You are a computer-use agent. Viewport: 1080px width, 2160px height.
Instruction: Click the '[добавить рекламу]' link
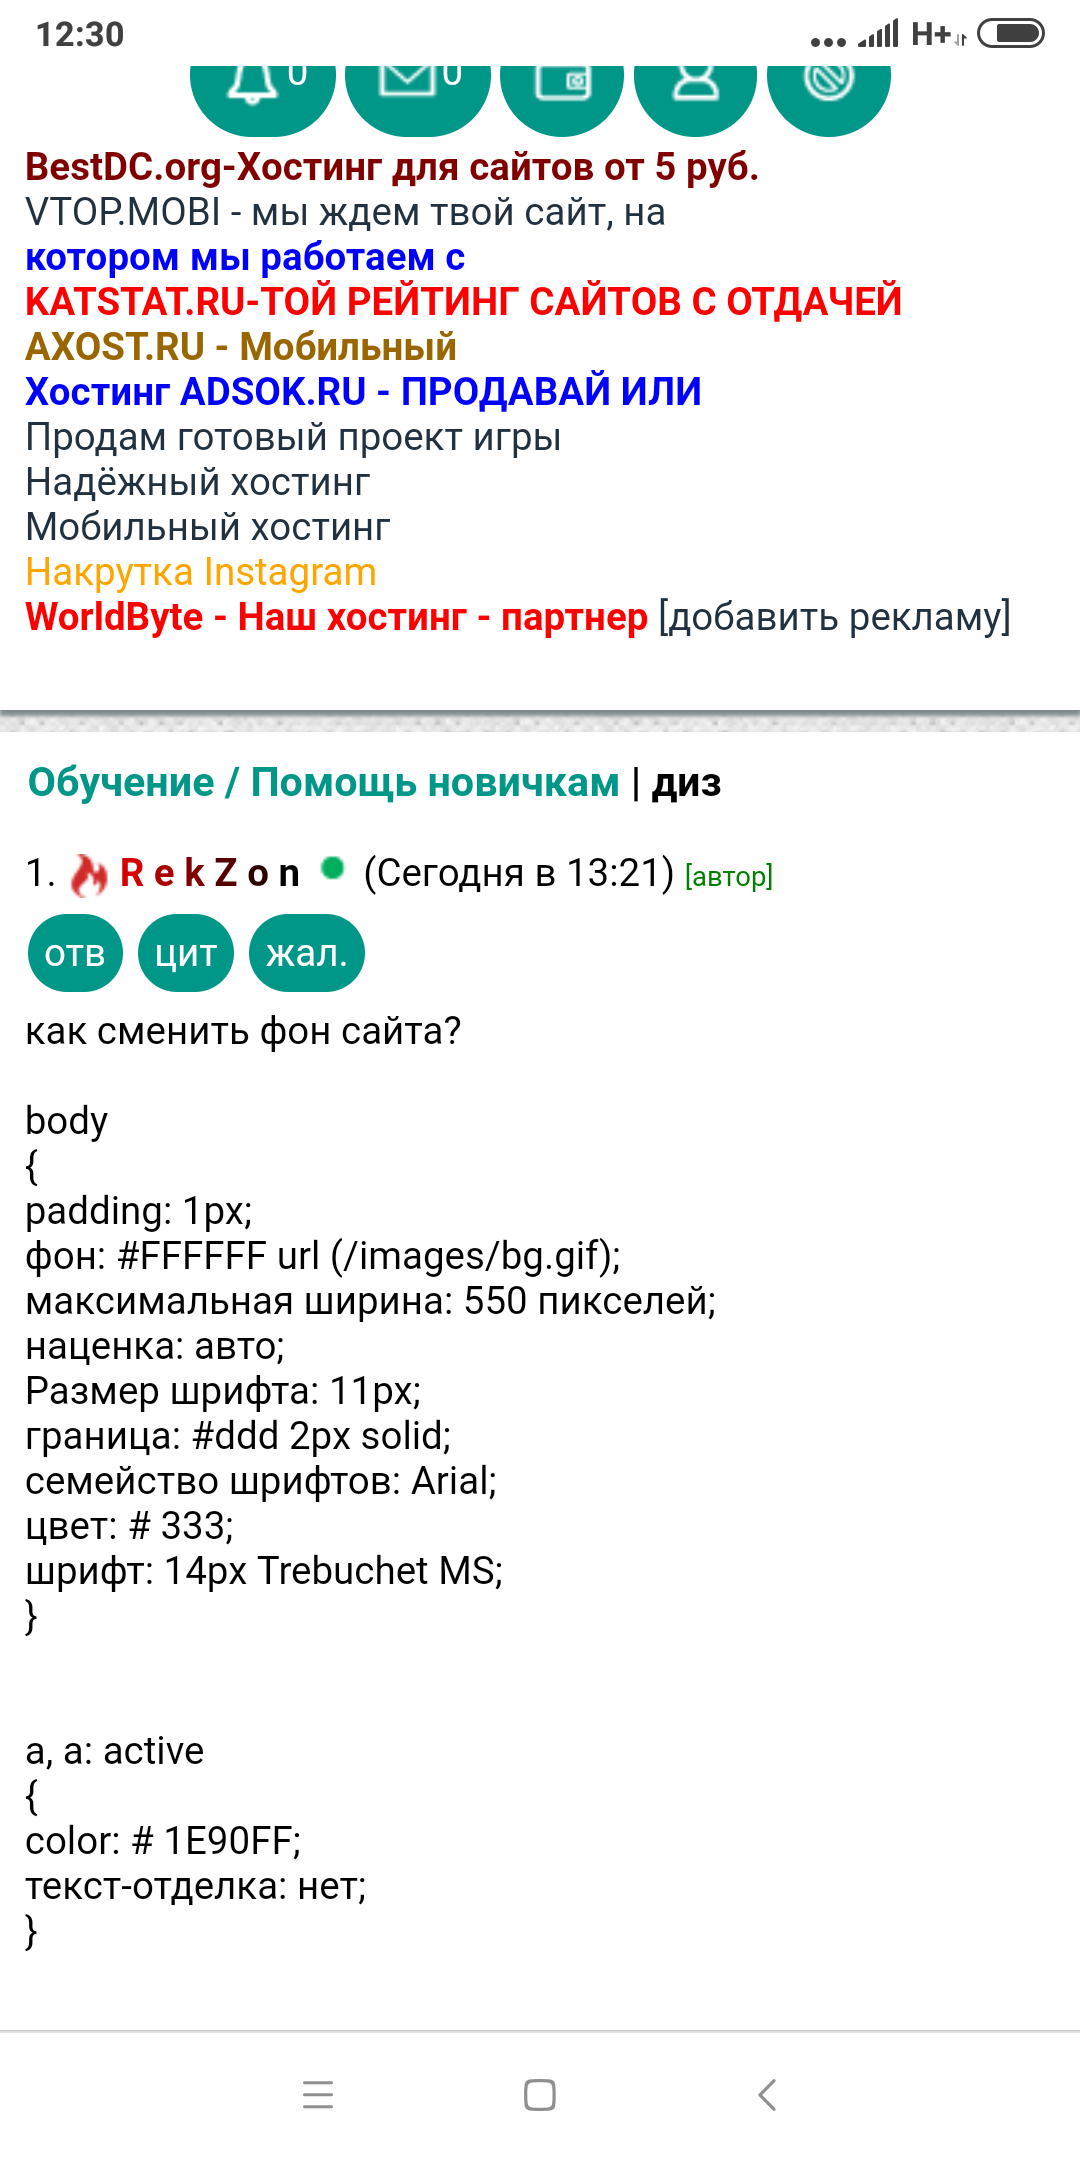834,617
